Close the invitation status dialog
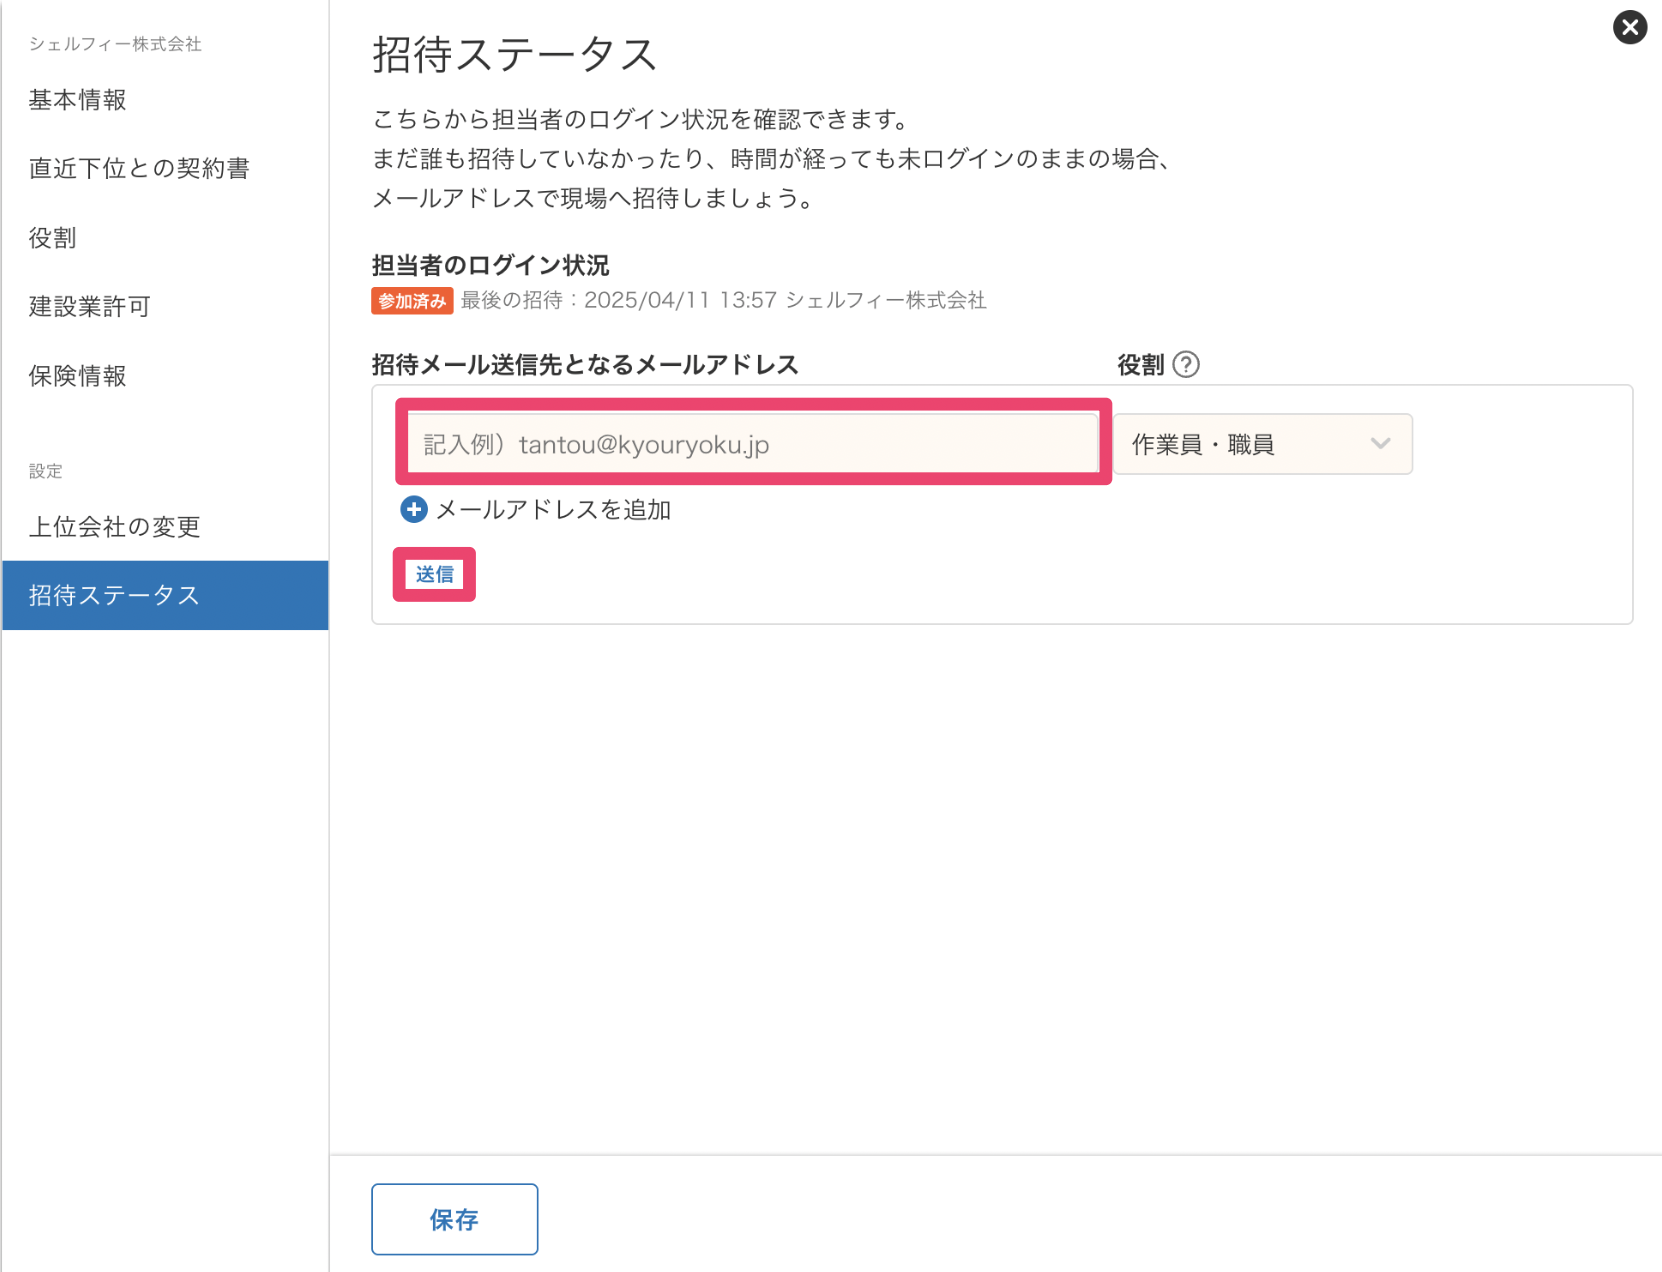Image resolution: width=1662 pixels, height=1272 pixels. coord(1629,27)
